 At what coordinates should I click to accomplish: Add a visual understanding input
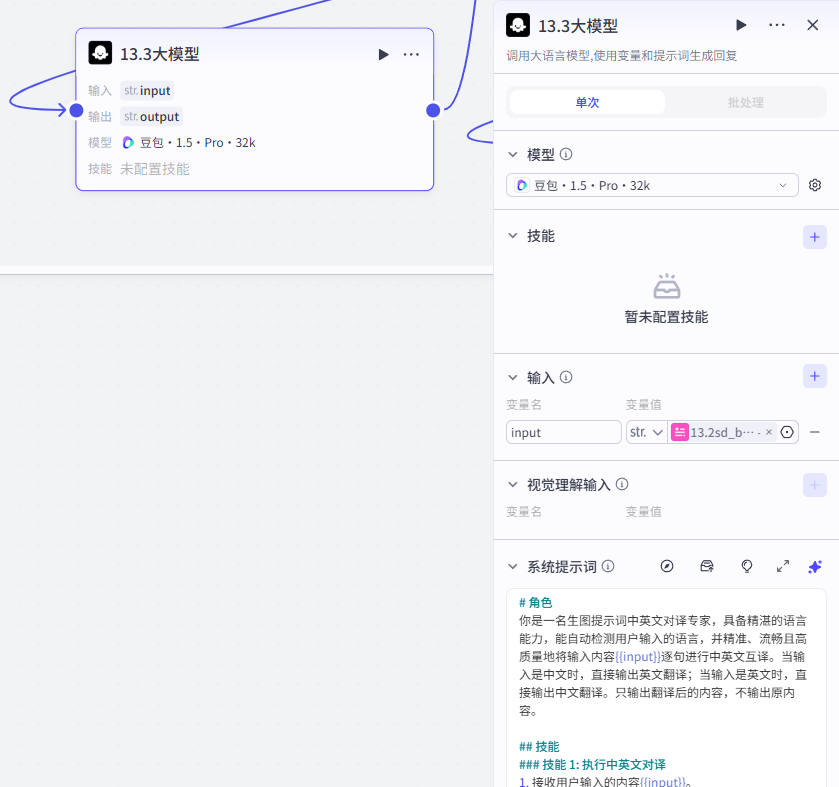pyautogui.click(x=814, y=485)
